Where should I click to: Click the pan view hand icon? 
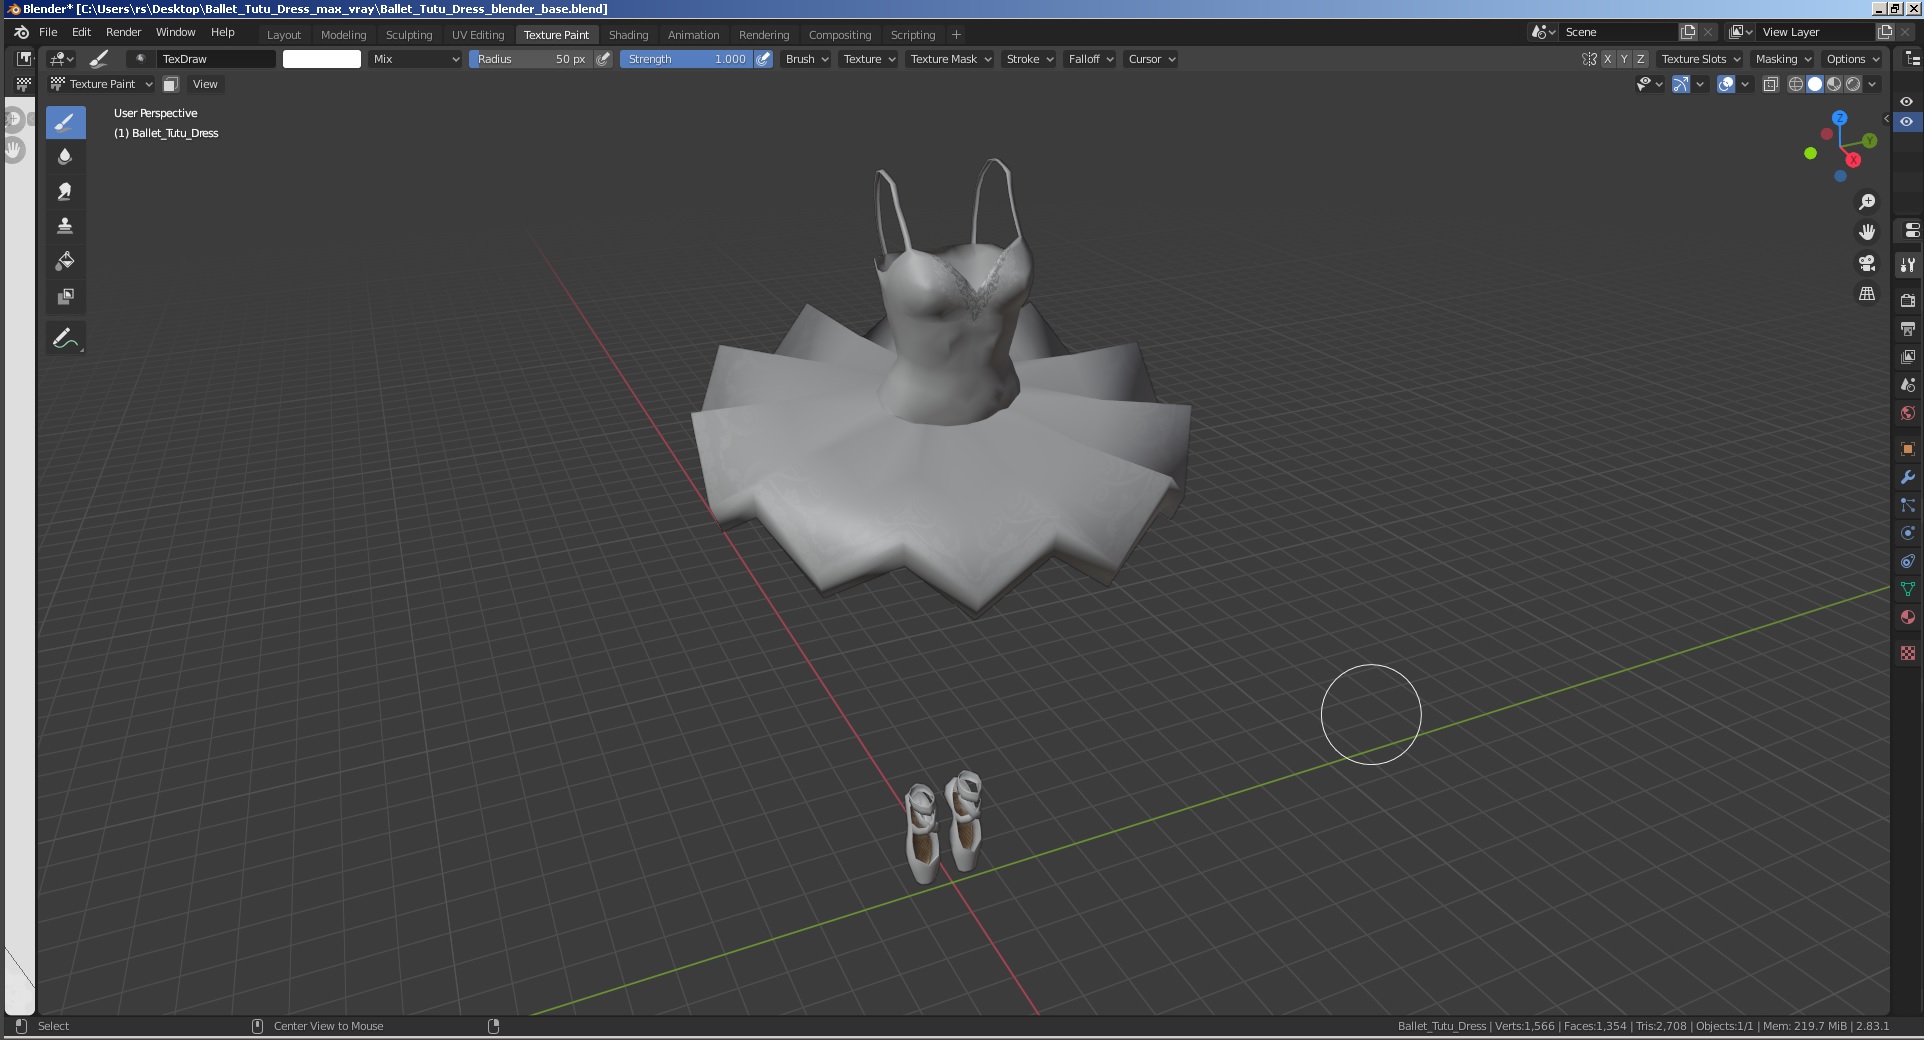pos(1867,232)
